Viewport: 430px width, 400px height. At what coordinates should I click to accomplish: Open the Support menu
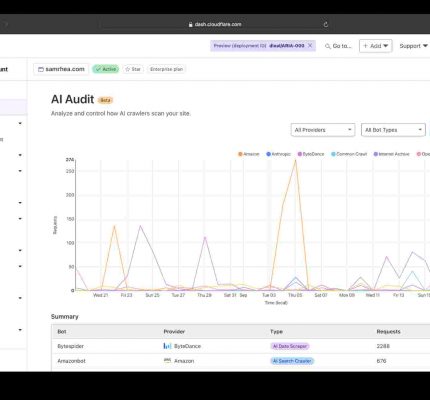[x=413, y=46]
